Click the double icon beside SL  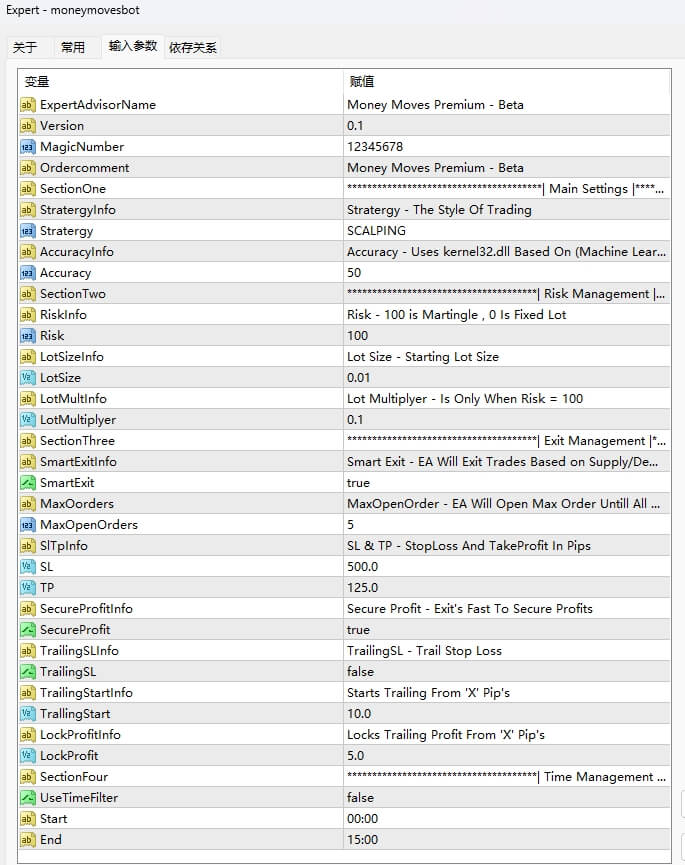tap(28, 567)
